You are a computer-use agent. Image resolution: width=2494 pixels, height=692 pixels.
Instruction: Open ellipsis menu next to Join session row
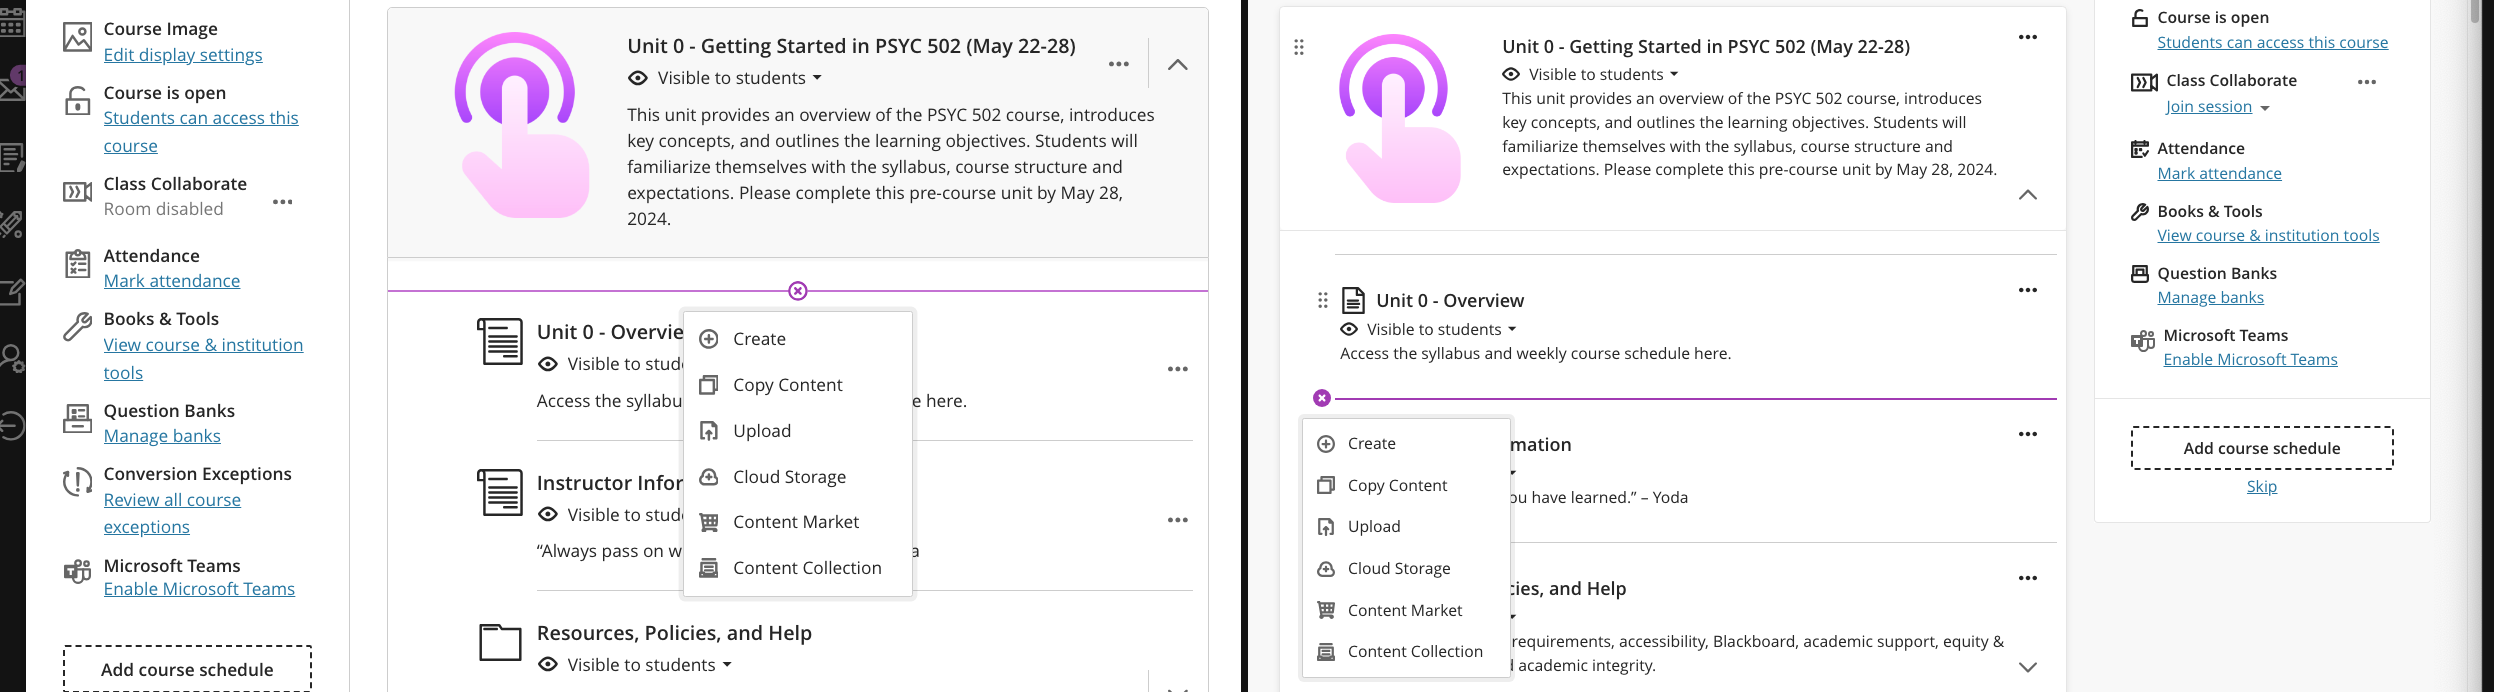pos(2366,82)
